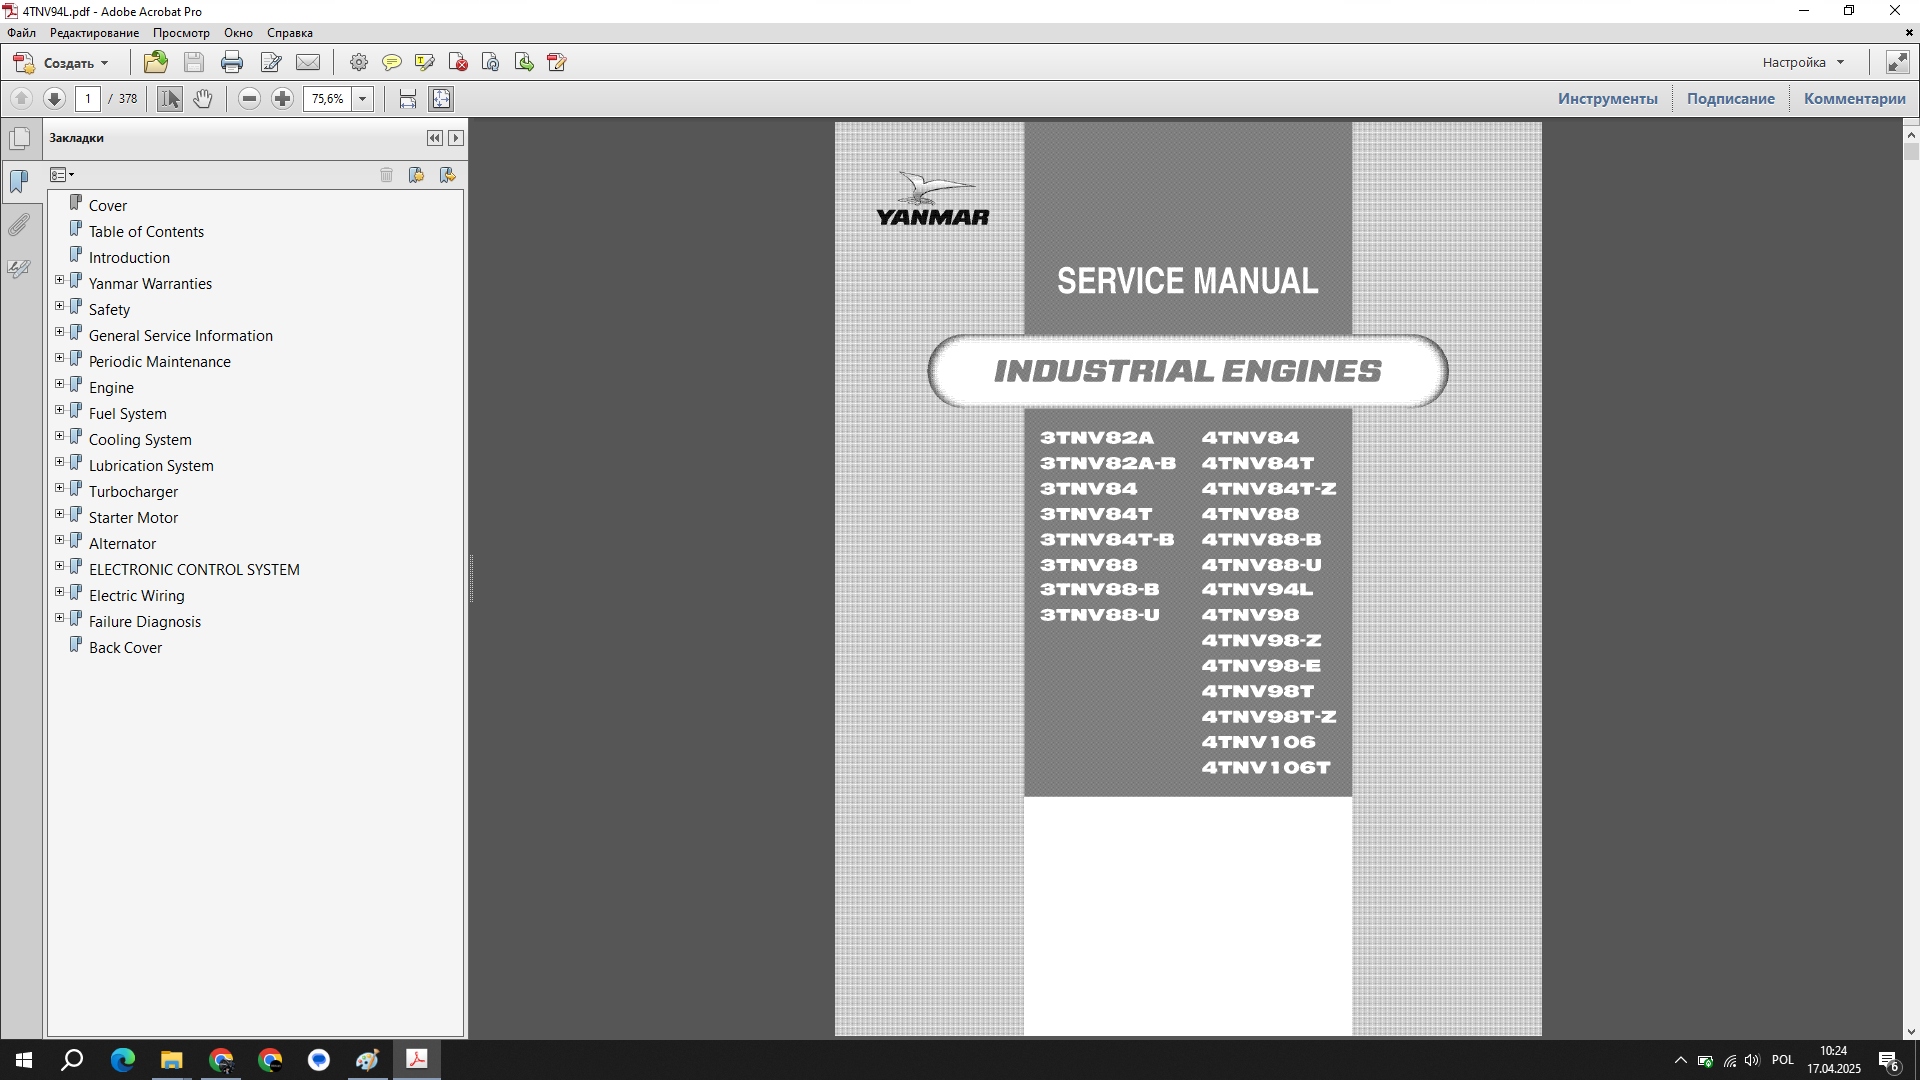
Task: Select the Hand pan tool
Action: pyautogui.click(x=203, y=98)
